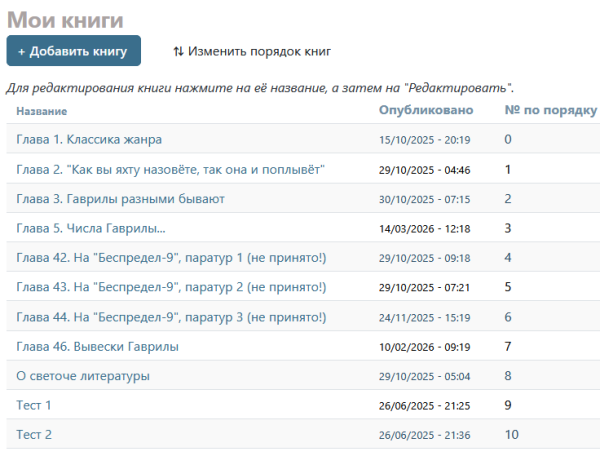The width and height of the screenshot is (600, 456).
Task: Open Глава 5. Числа Гаврилы
Action: click(91, 228)
